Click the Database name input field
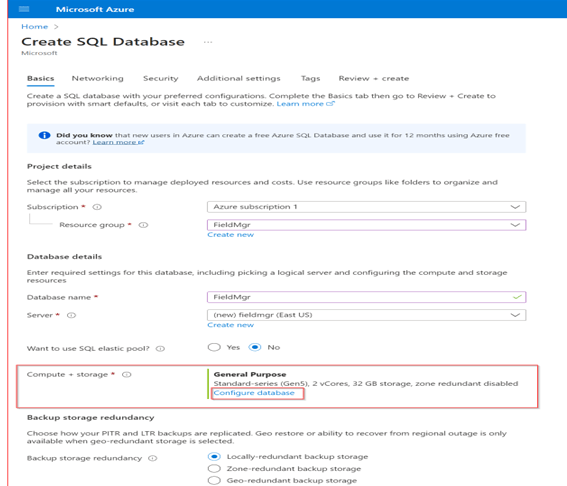 click(366, 297)
